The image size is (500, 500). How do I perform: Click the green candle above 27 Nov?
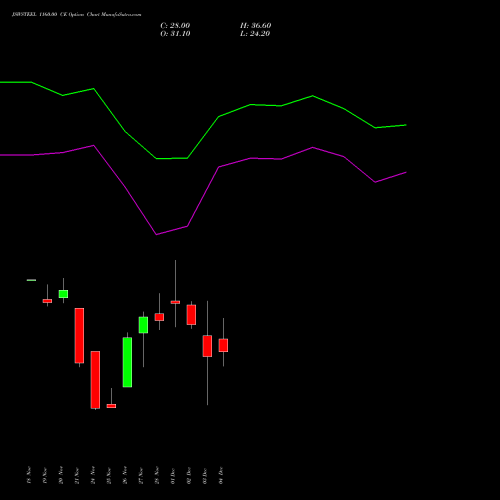click(143, 325)
